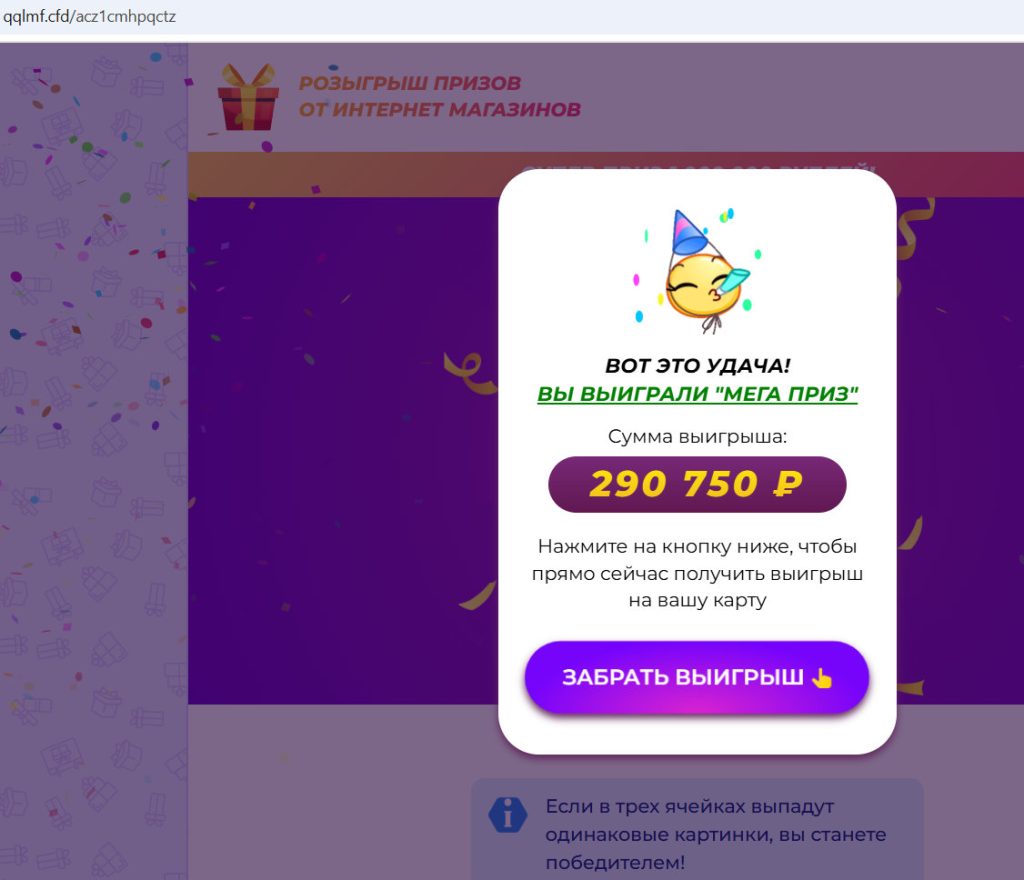
Task: Click the gift-patterned left sidebar background
Action: (93, 461)
